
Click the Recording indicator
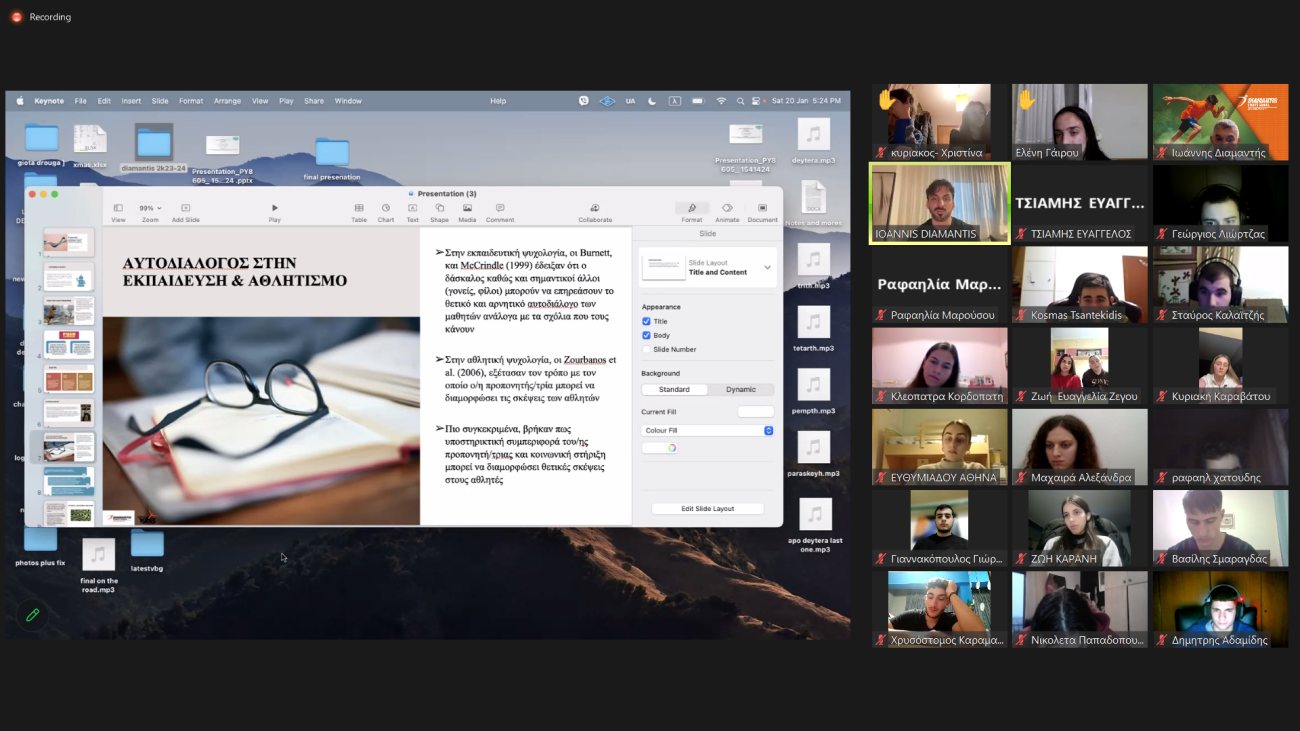41,17
